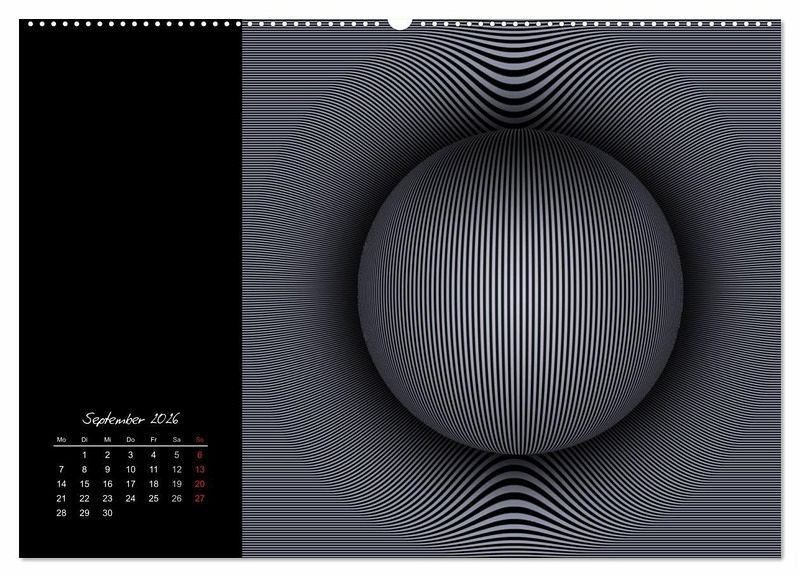Screen dimensions: 800x577
Task: Click date 4 in the calendar
Action: click(154, 455)
